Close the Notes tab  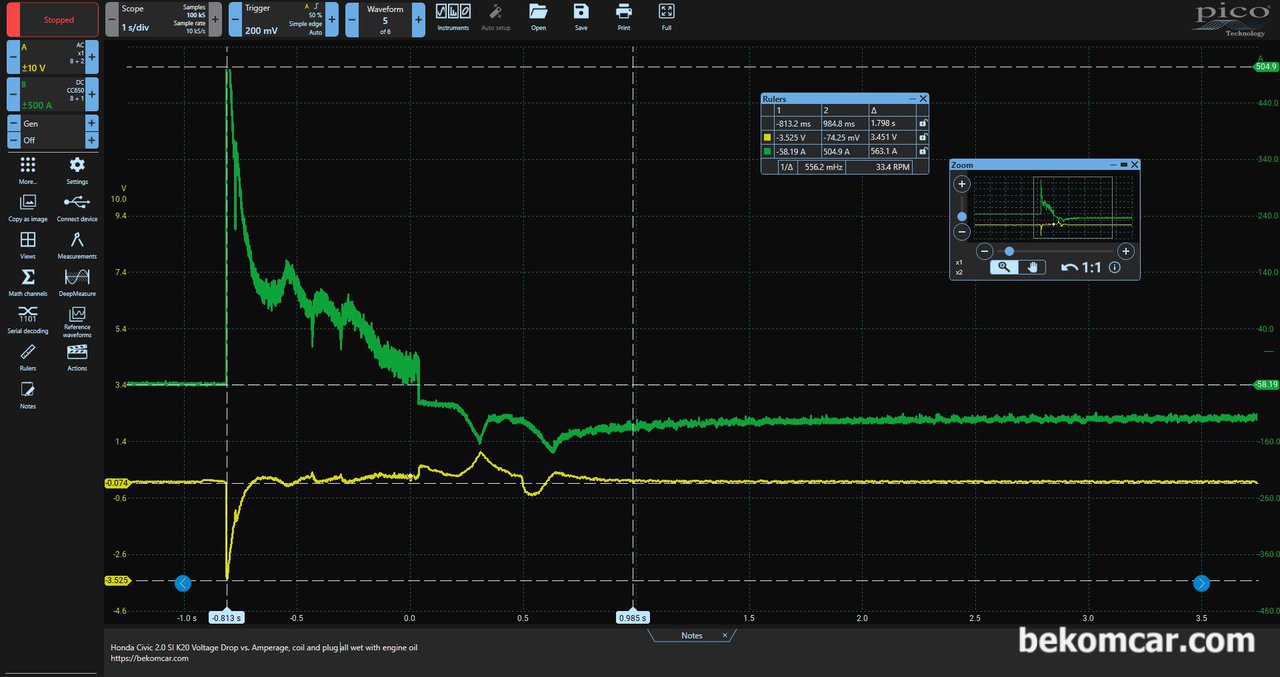click(725, 635)
